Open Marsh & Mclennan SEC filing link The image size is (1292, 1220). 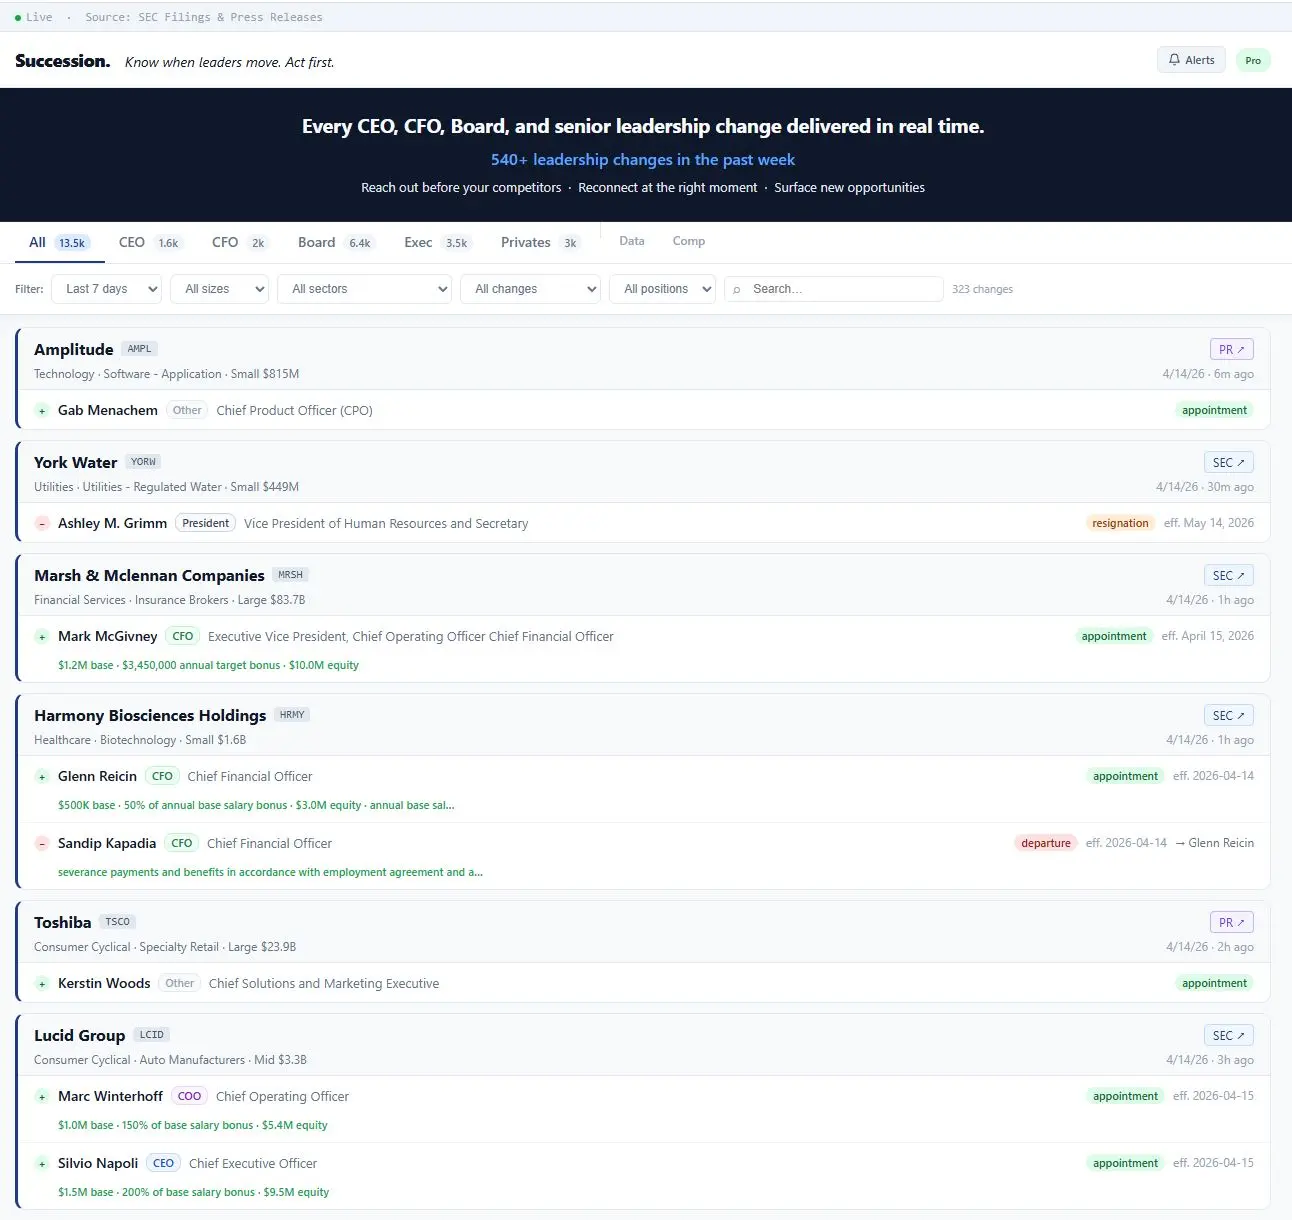[x=1228, y=575]
